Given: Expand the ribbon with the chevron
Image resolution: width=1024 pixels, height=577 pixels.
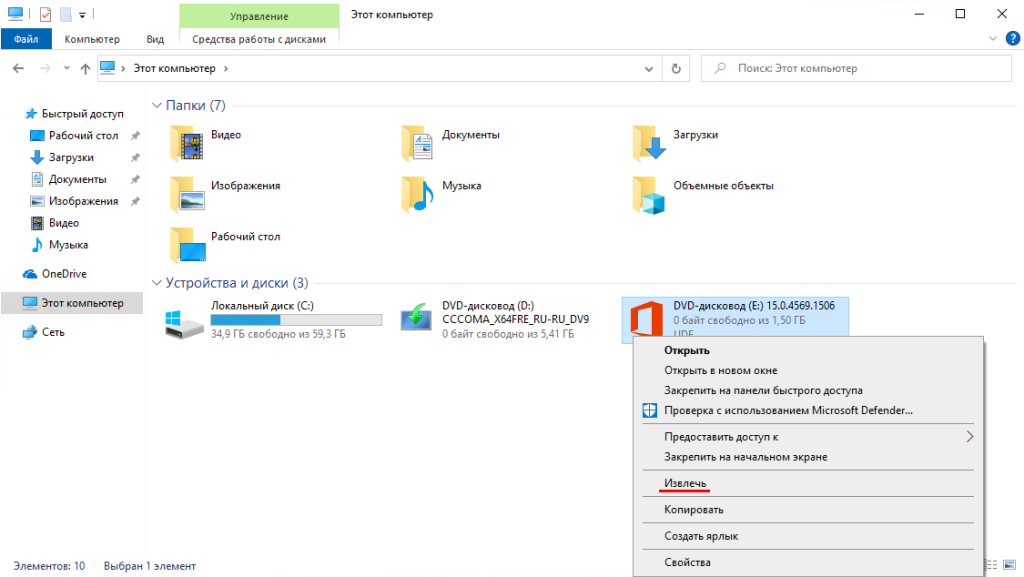Looking at the screenshot, I should [x=993, y=39].
